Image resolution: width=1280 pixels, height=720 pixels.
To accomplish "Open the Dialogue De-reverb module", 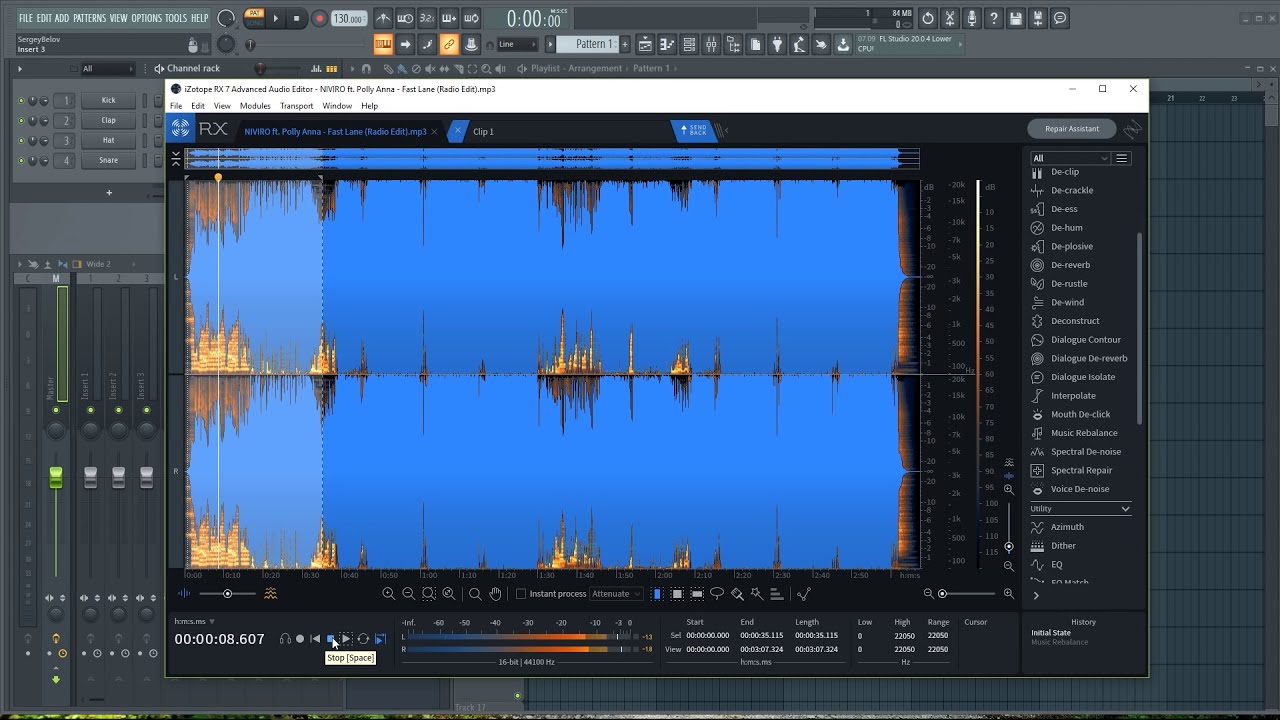I will click(1088, 358).
